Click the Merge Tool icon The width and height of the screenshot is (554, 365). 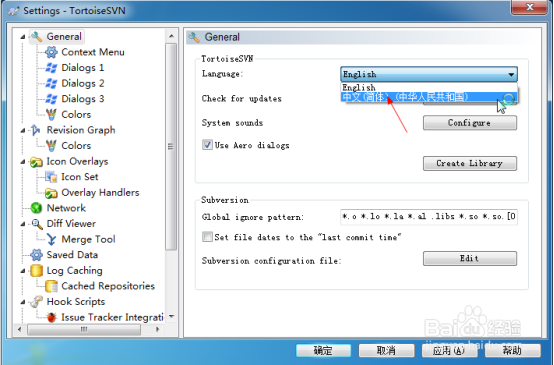pyautogui.click(x=51, y=239)
